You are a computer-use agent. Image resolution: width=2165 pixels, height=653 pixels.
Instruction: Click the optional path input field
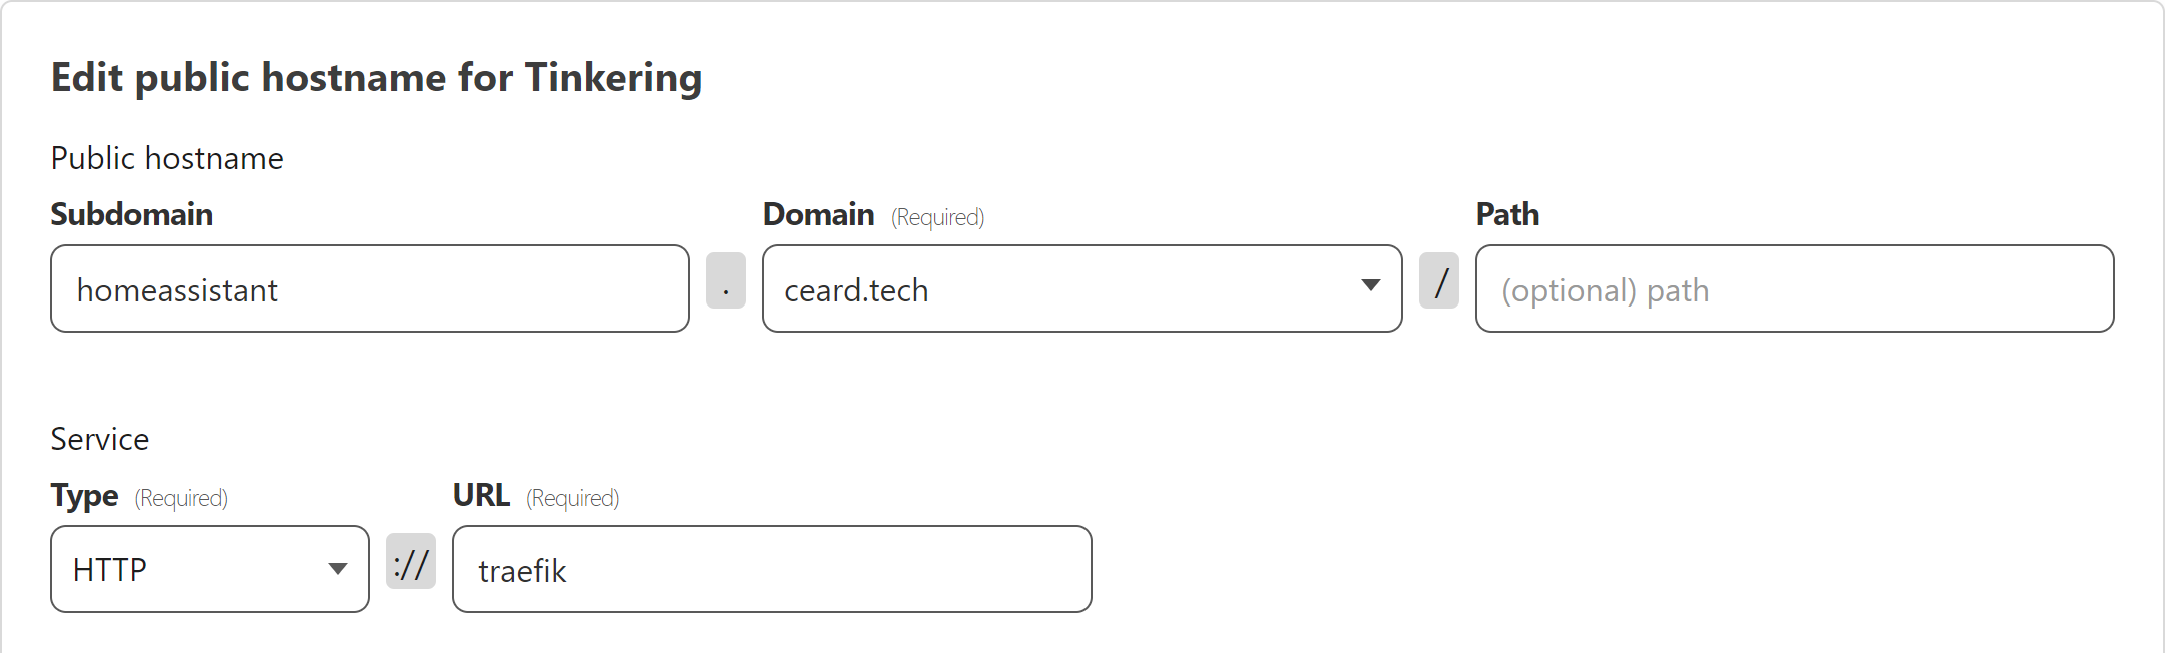(x=1793, y=288)
